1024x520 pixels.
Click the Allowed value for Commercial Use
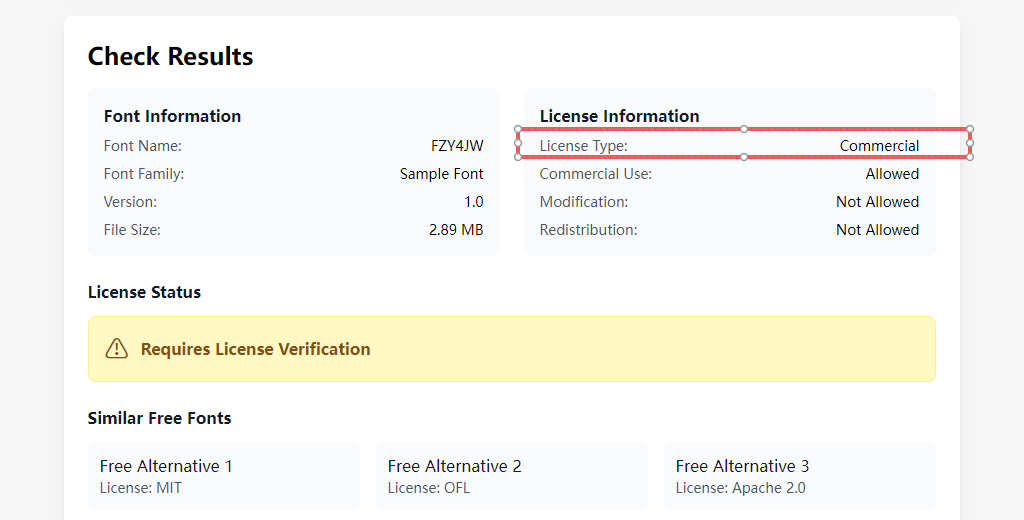coord(892,174)
